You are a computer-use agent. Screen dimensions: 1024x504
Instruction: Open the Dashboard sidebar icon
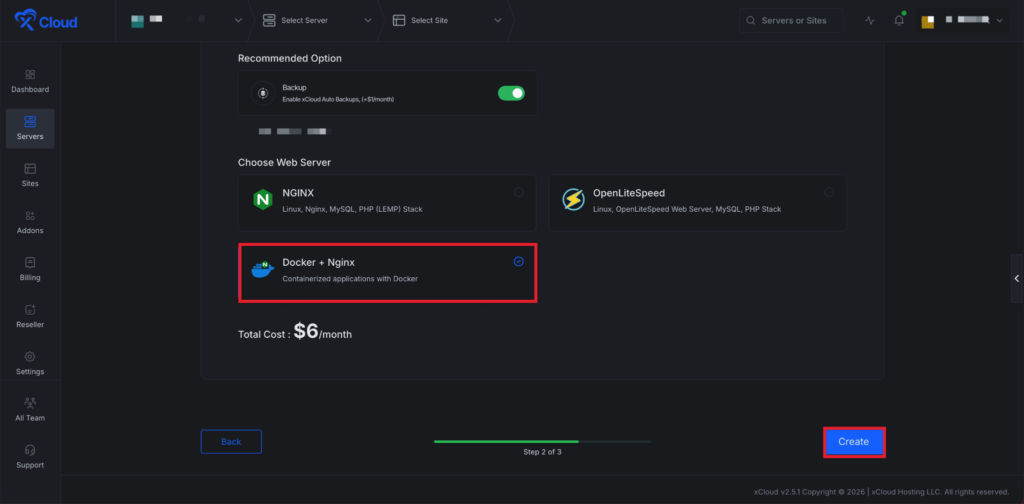pos(30,76)
